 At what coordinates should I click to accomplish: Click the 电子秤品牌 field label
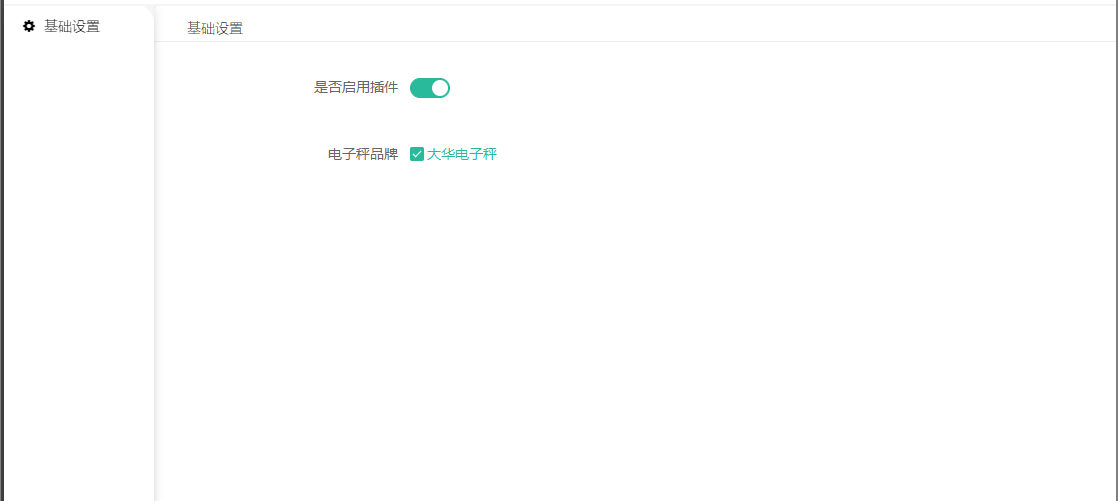coord(363,154)
